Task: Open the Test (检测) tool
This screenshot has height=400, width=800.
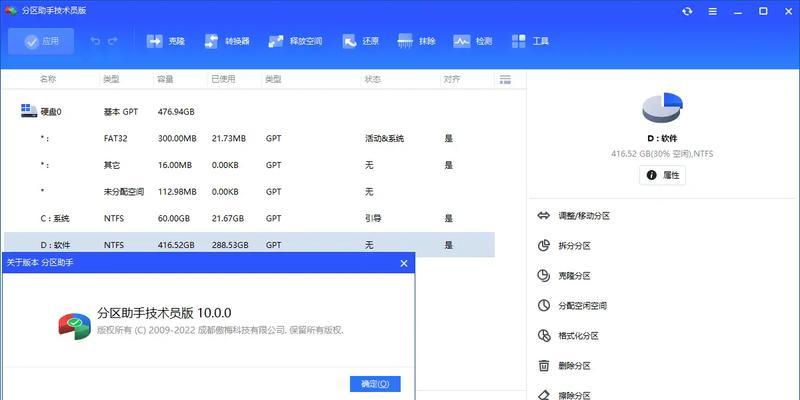Action: [473, 41]
